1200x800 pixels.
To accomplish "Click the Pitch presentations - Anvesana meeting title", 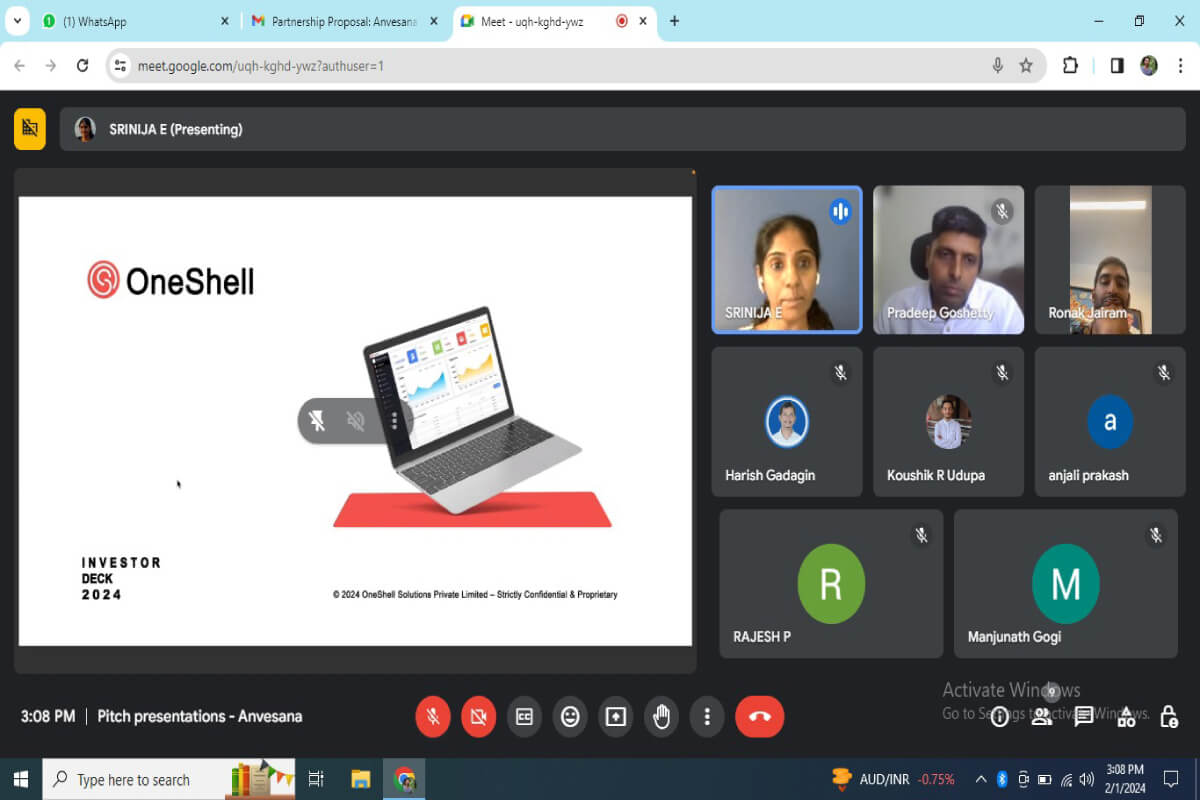I will coord(200,716).
